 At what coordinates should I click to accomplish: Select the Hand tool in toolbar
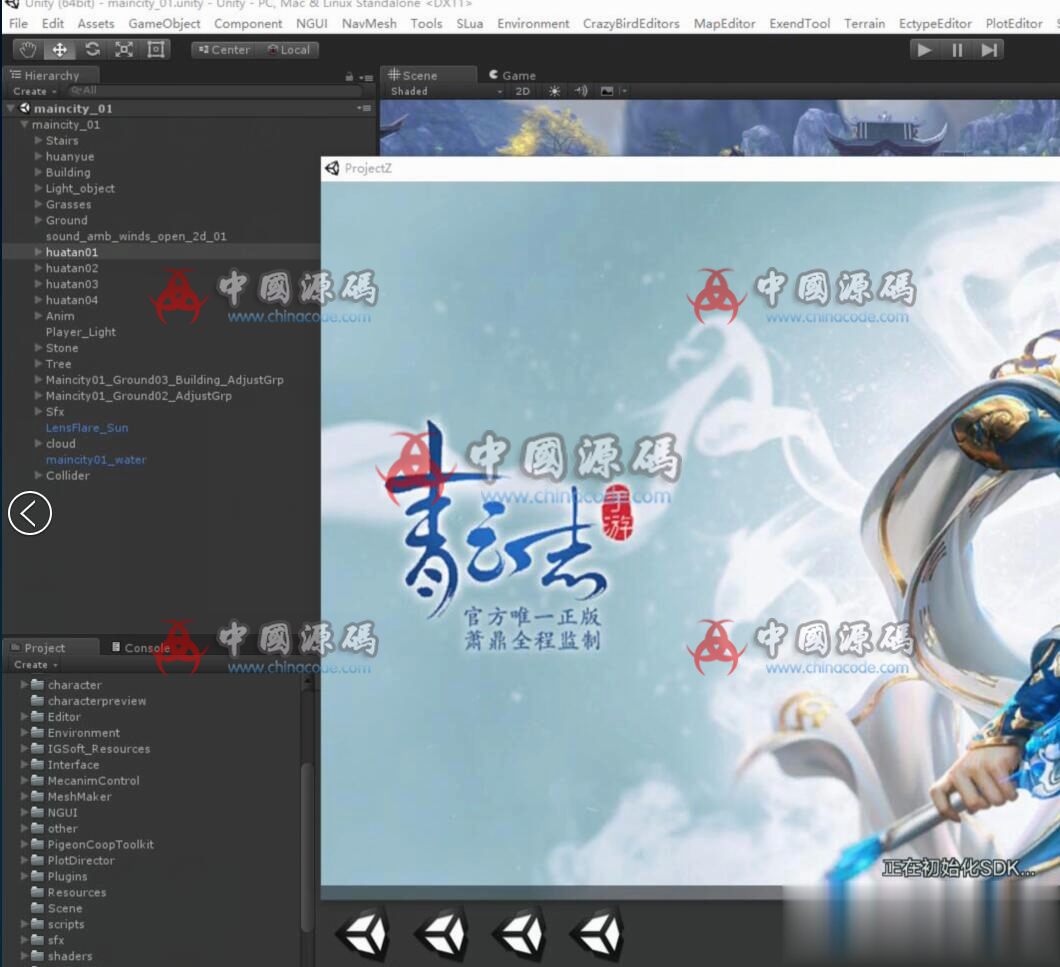coord(28,49)
